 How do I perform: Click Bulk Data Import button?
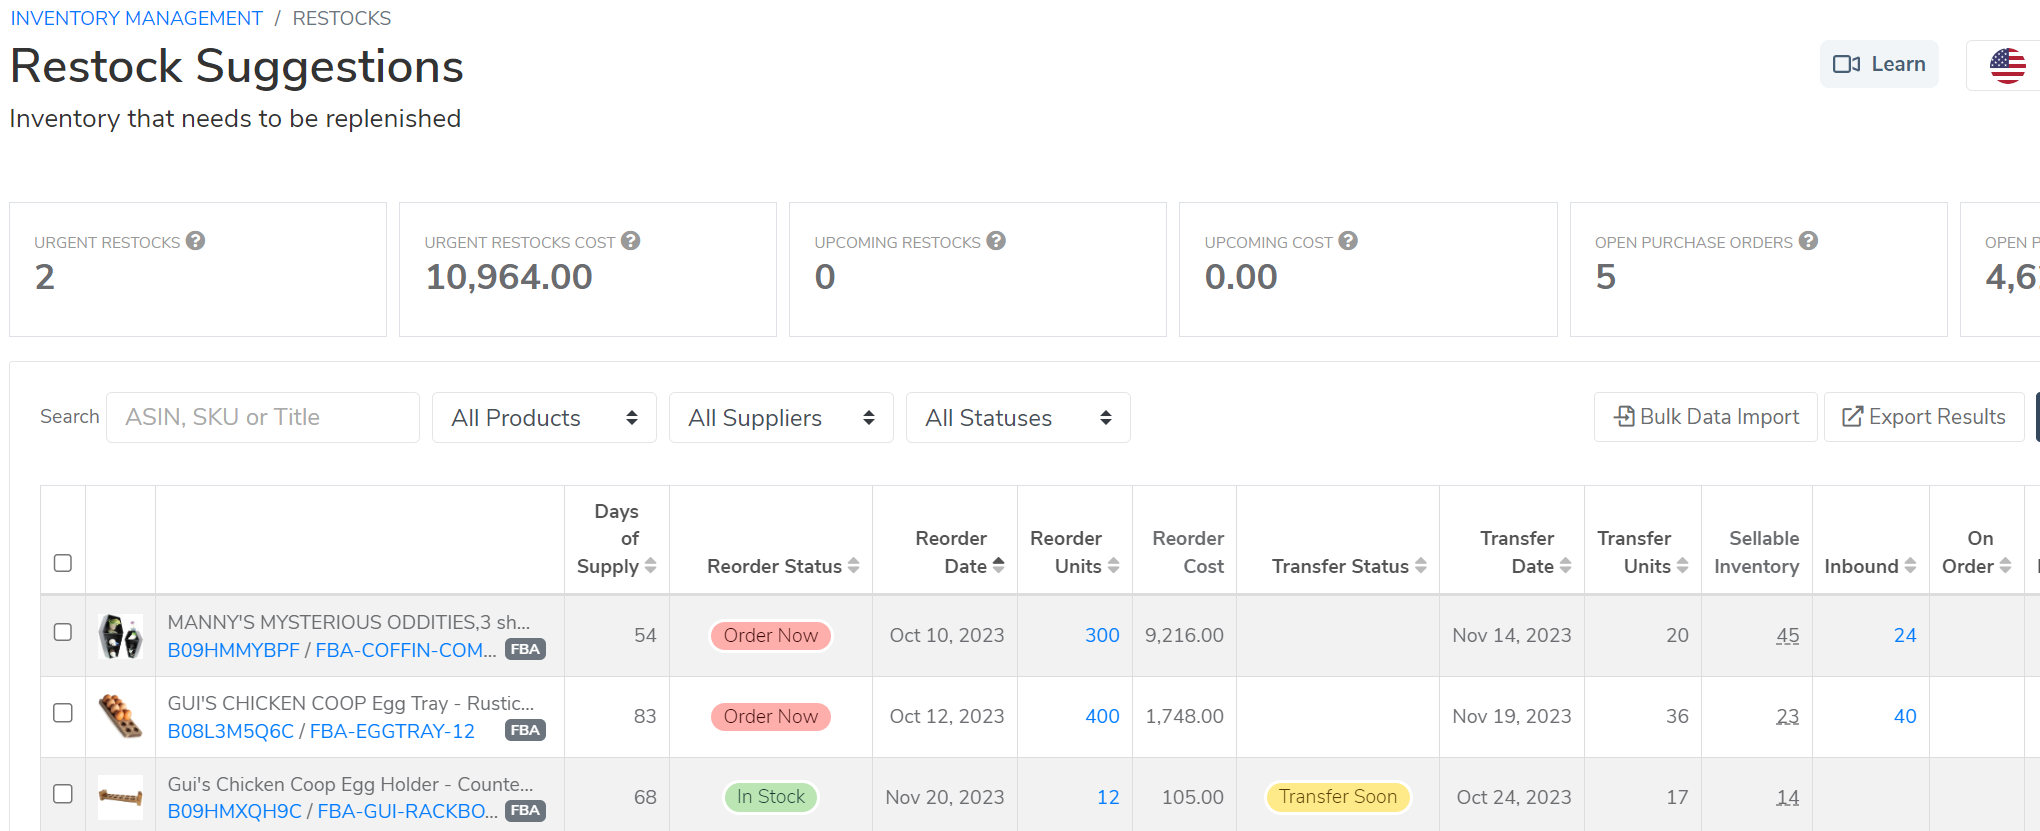point(1706,417)
